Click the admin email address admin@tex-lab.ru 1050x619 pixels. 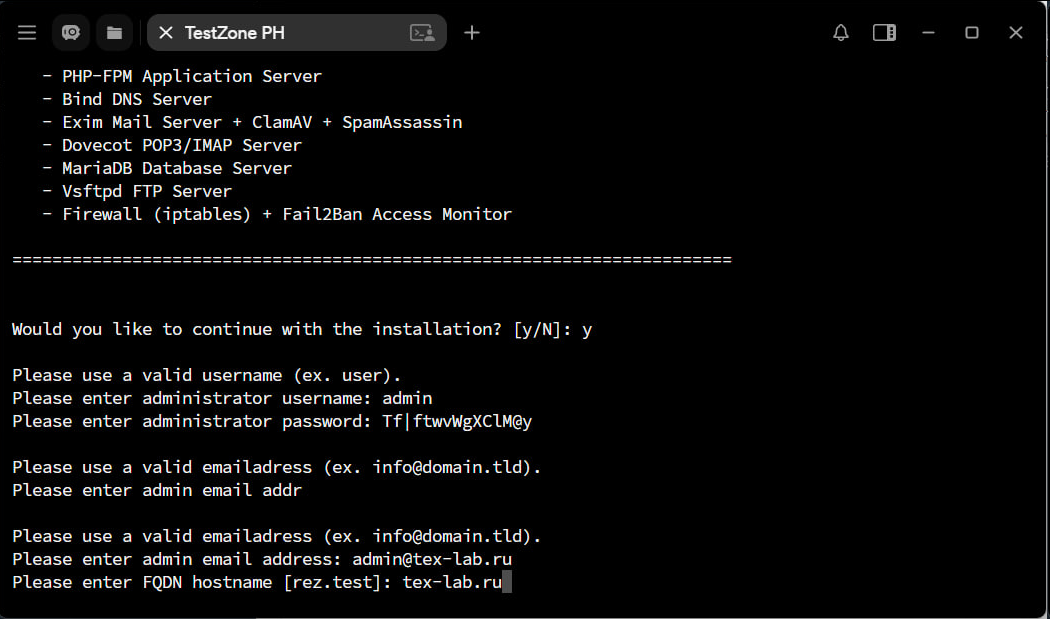pyautogui.click(x=432, y=559)
